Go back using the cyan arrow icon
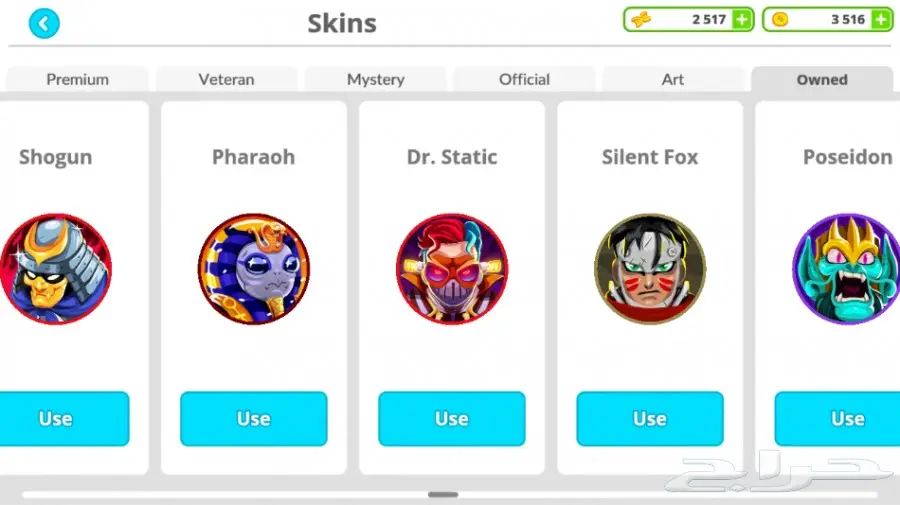The width and height of the screenshot is (900, 505). [44, 24]
